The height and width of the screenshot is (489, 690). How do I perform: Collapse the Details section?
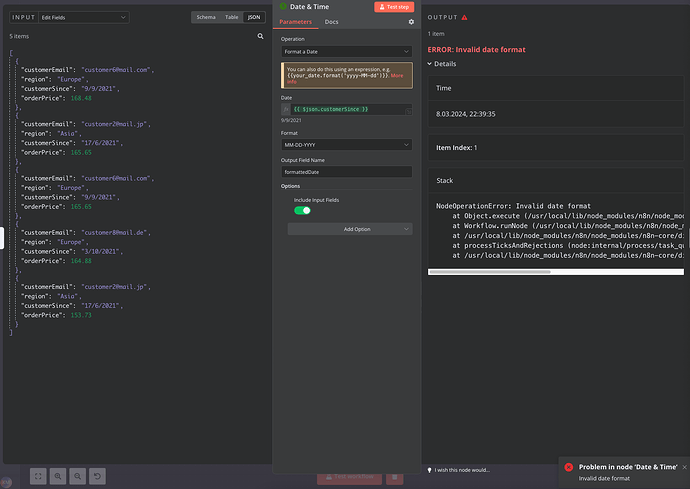pos(442,64)
